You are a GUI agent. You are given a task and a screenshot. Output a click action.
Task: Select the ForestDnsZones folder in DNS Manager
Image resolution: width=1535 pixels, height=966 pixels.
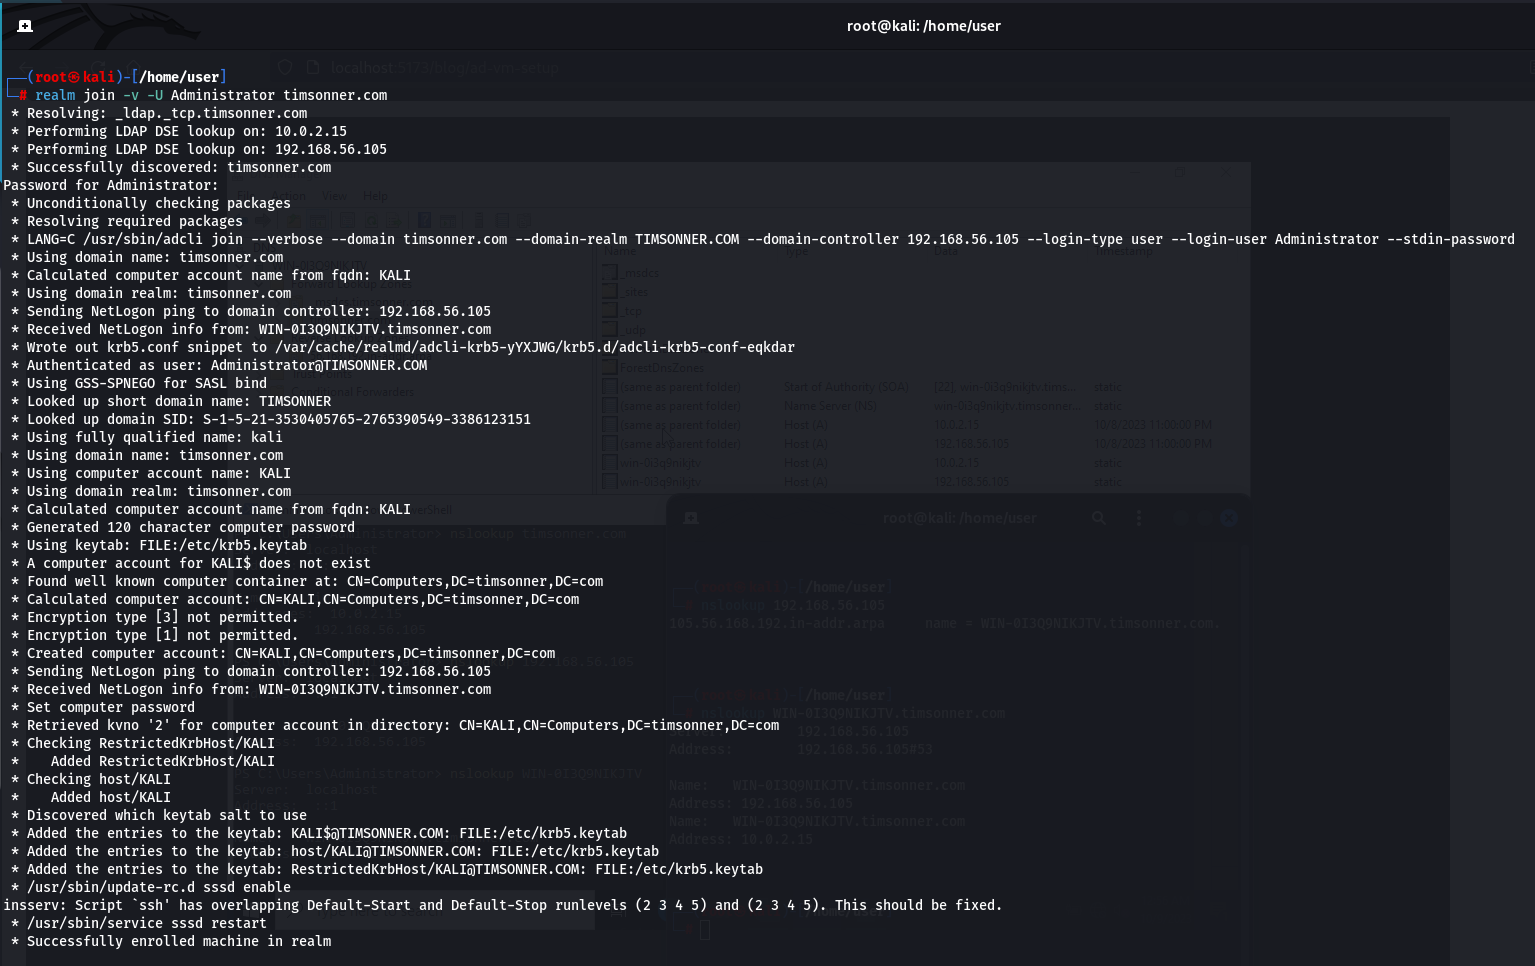[x=654, y=367]
